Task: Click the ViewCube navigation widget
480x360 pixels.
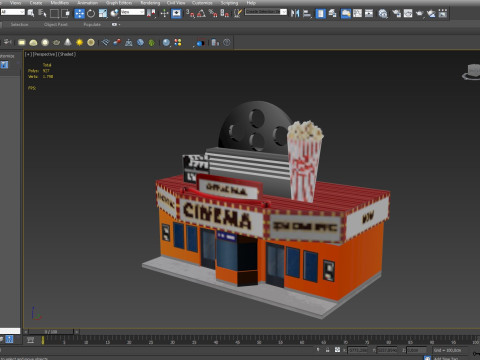Action: coord(471,72)
